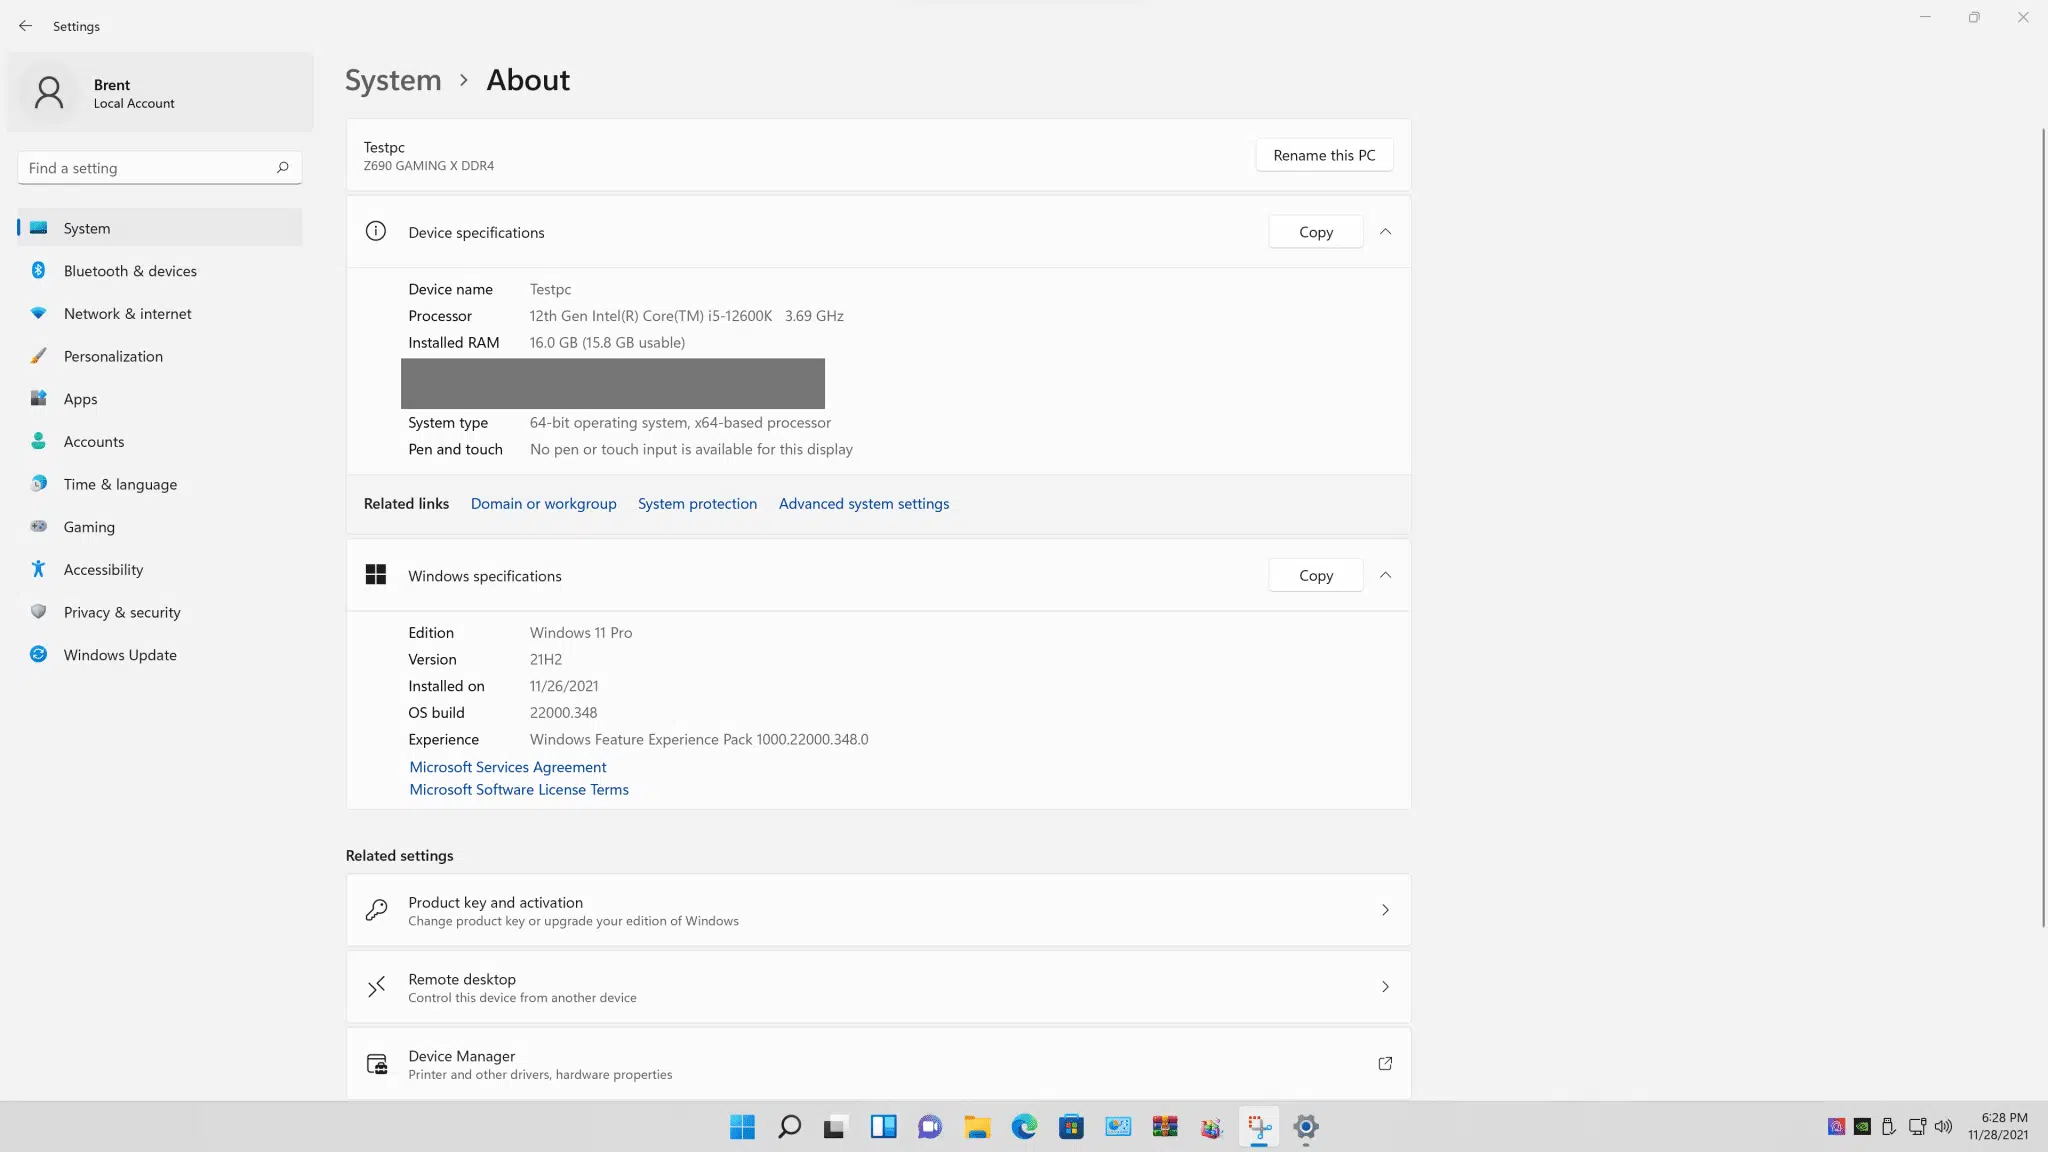This screenshot has height=1152, width=2048.
Task: Click the search magnifier in Find a setting
Action: [x=283, y=168]
